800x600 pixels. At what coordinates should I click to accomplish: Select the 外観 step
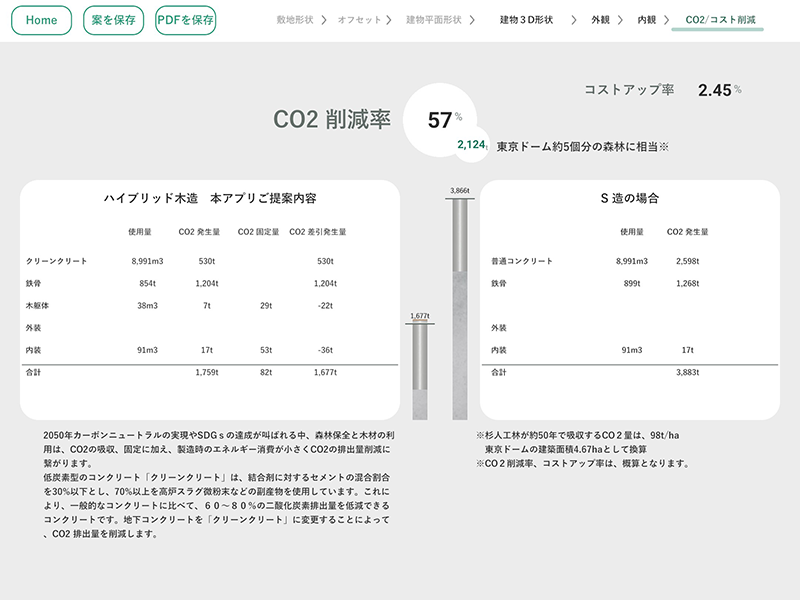pos(598,20)
